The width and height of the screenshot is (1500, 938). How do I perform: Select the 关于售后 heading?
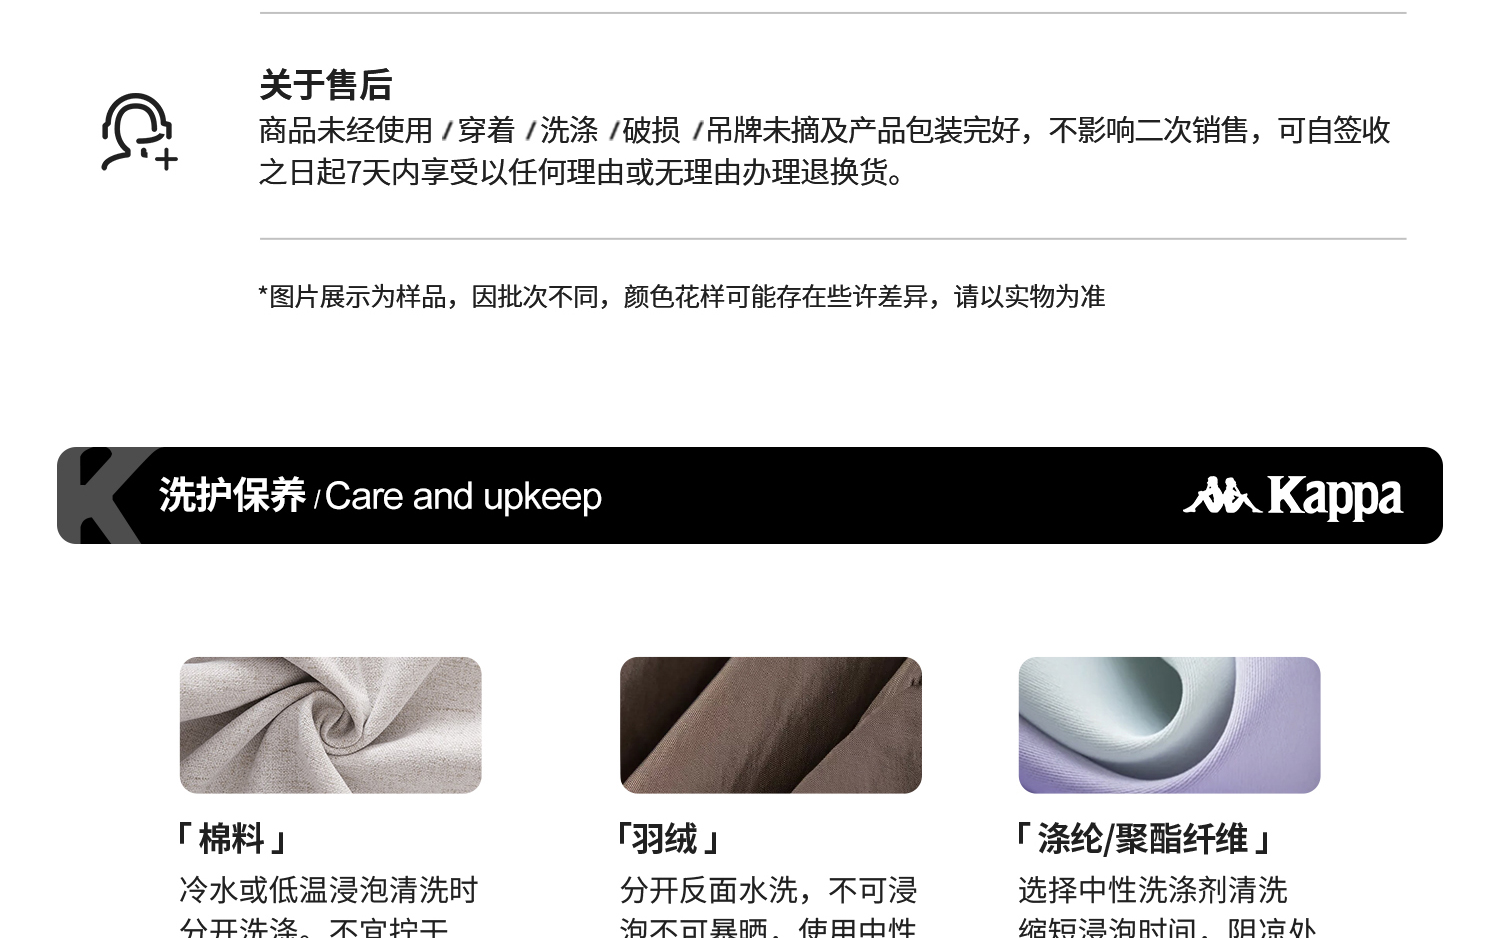pos(326,85)
